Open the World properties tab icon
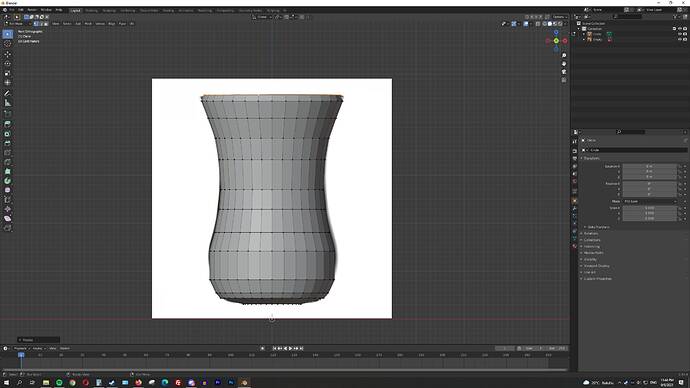 pos(574,181)
